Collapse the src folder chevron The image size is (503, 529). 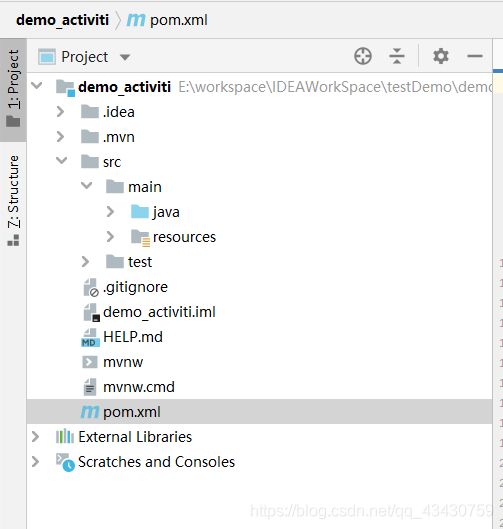pyautogui.click(x=61, y=161)
